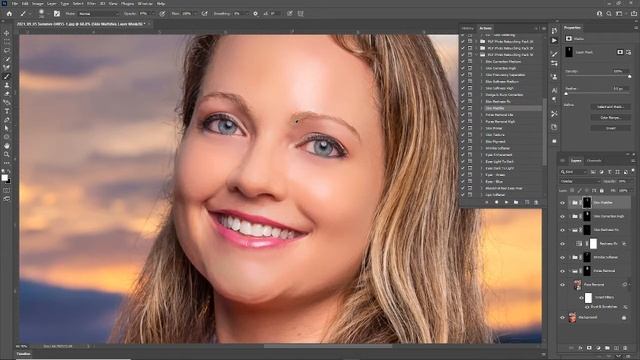The image size is (640, 360).
Task: Expand the Skin Mattifier layer group
Action: (570, 203)
